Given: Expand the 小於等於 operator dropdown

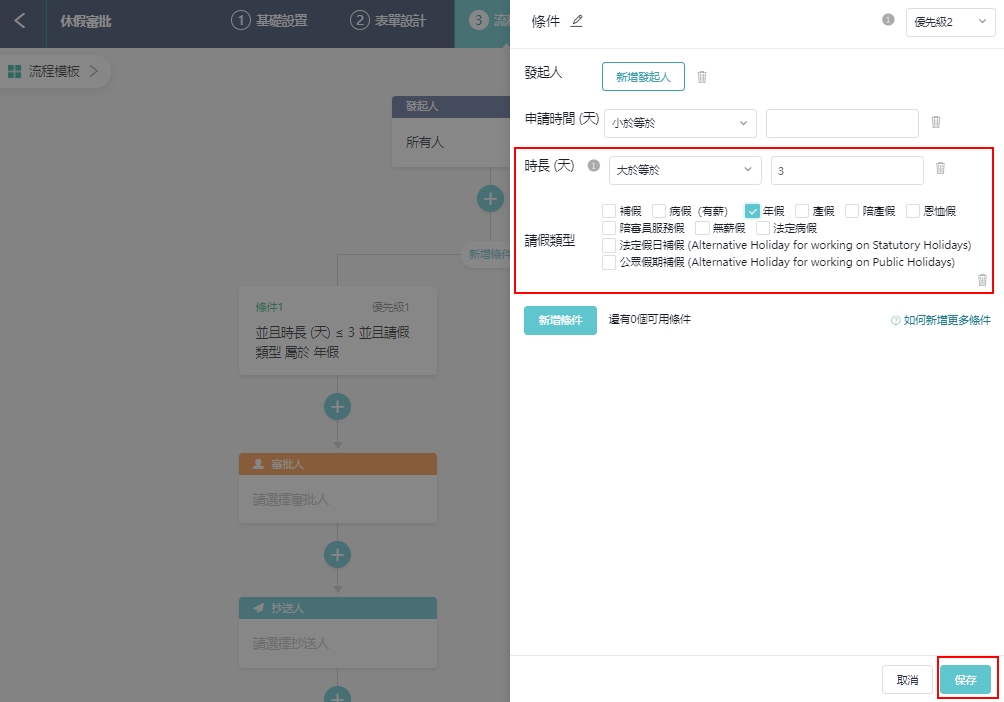Looking at the screenshot, I should tap(680, 123).
